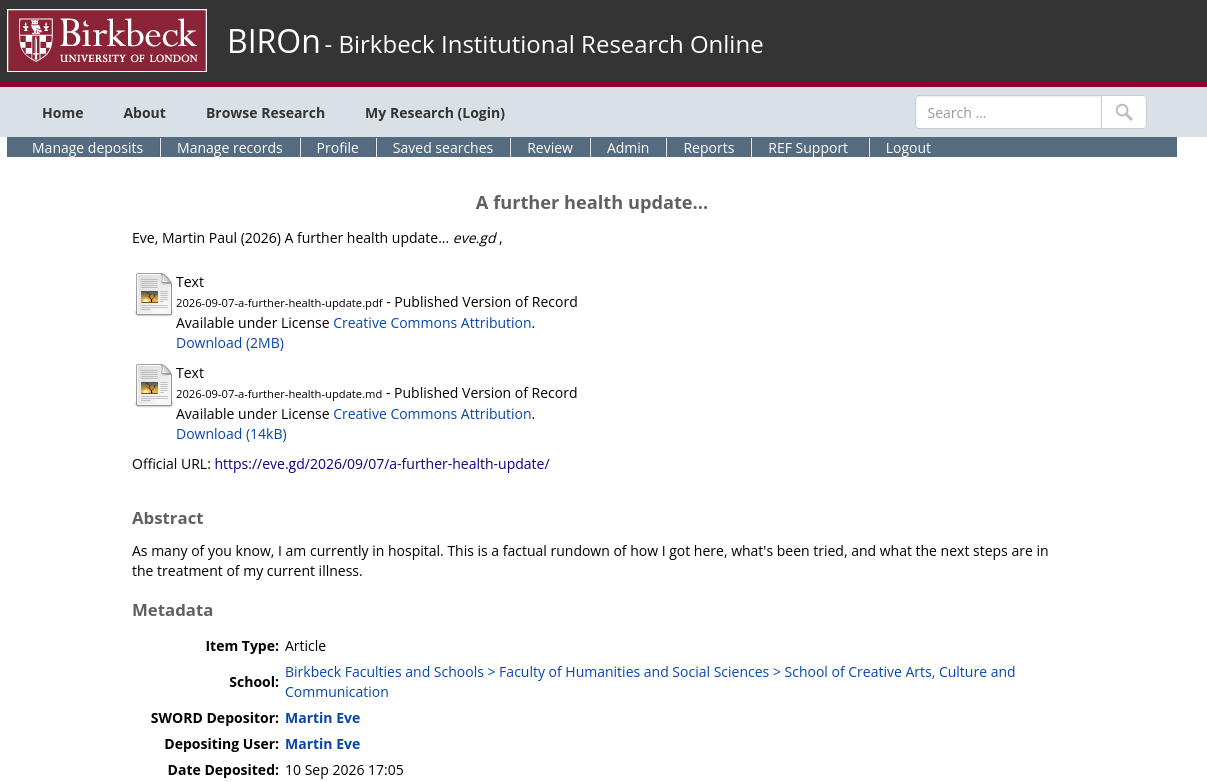Open the .md document thumbnail icon
This screenshot has width=1207, height=782.
[154, 385]
